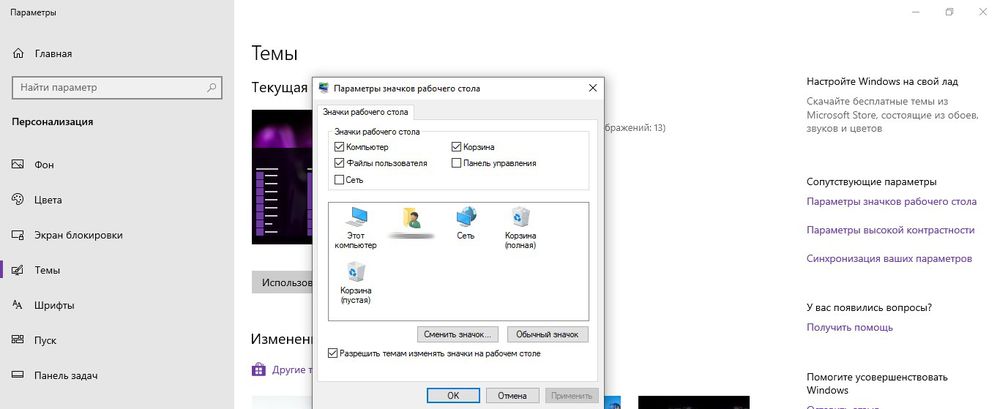The image size is (1000, 409).
Task: Select the Сеть network icon in list
Action: 466,219
